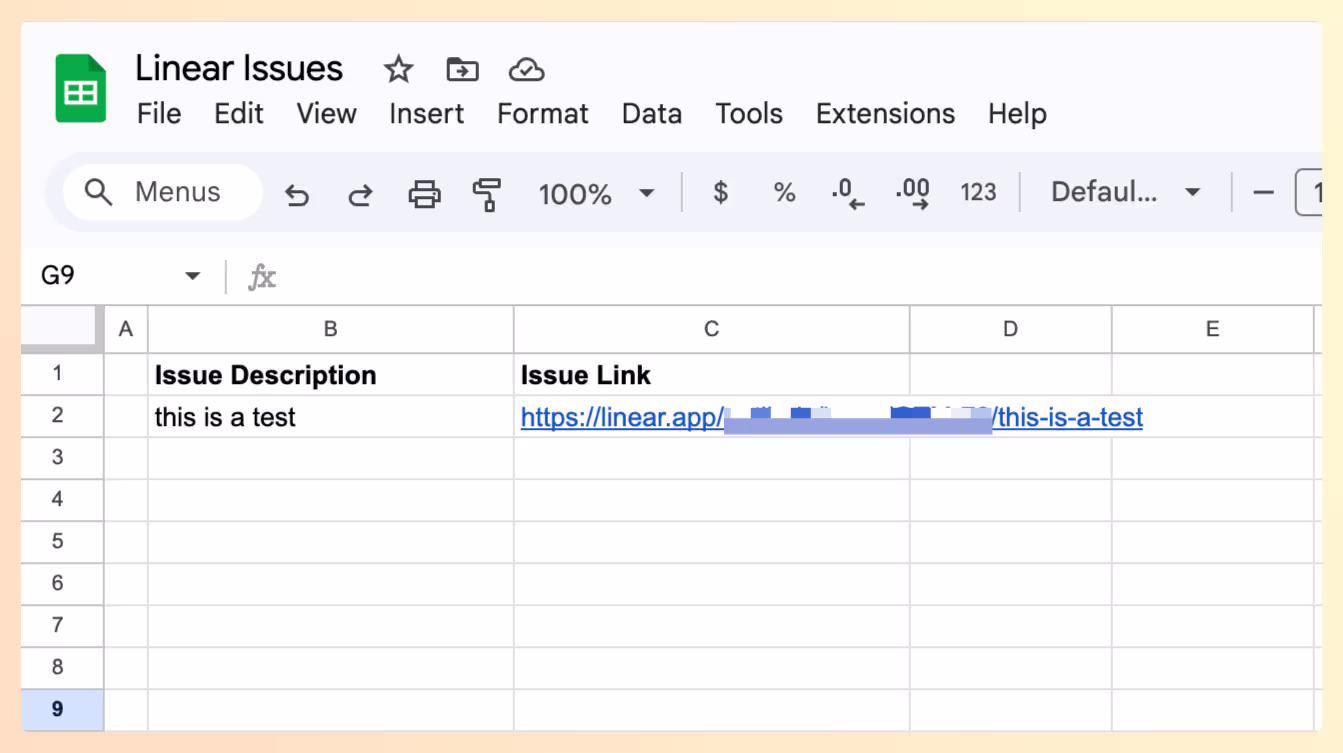Screen dimensions: 1343x753
Task: Select column B header
Action: [x=331, y=329]
